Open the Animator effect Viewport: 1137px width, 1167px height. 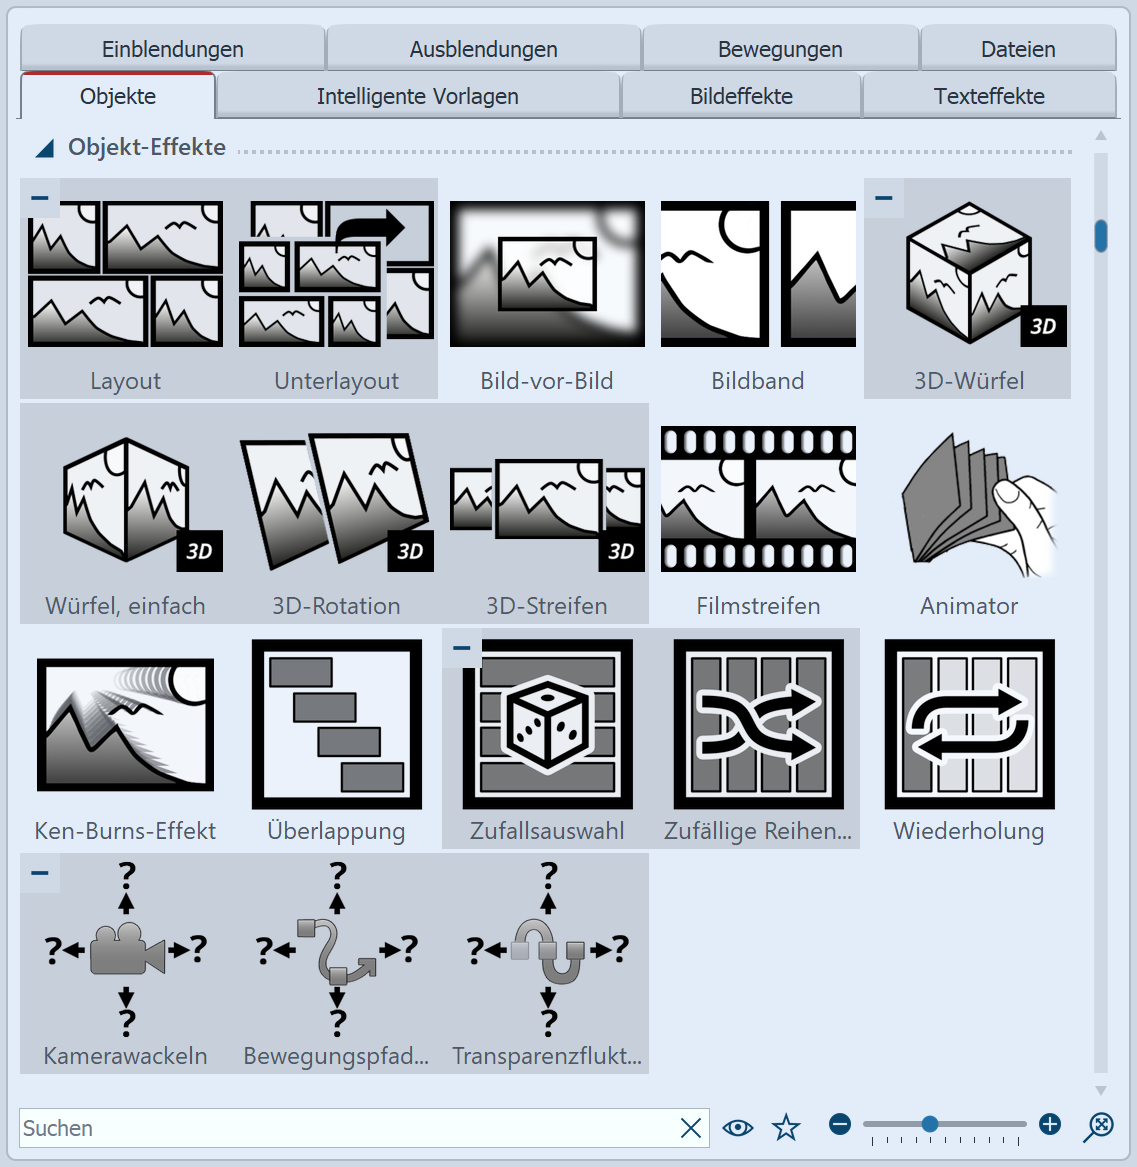pyautogui.click(x=968, y=500)
